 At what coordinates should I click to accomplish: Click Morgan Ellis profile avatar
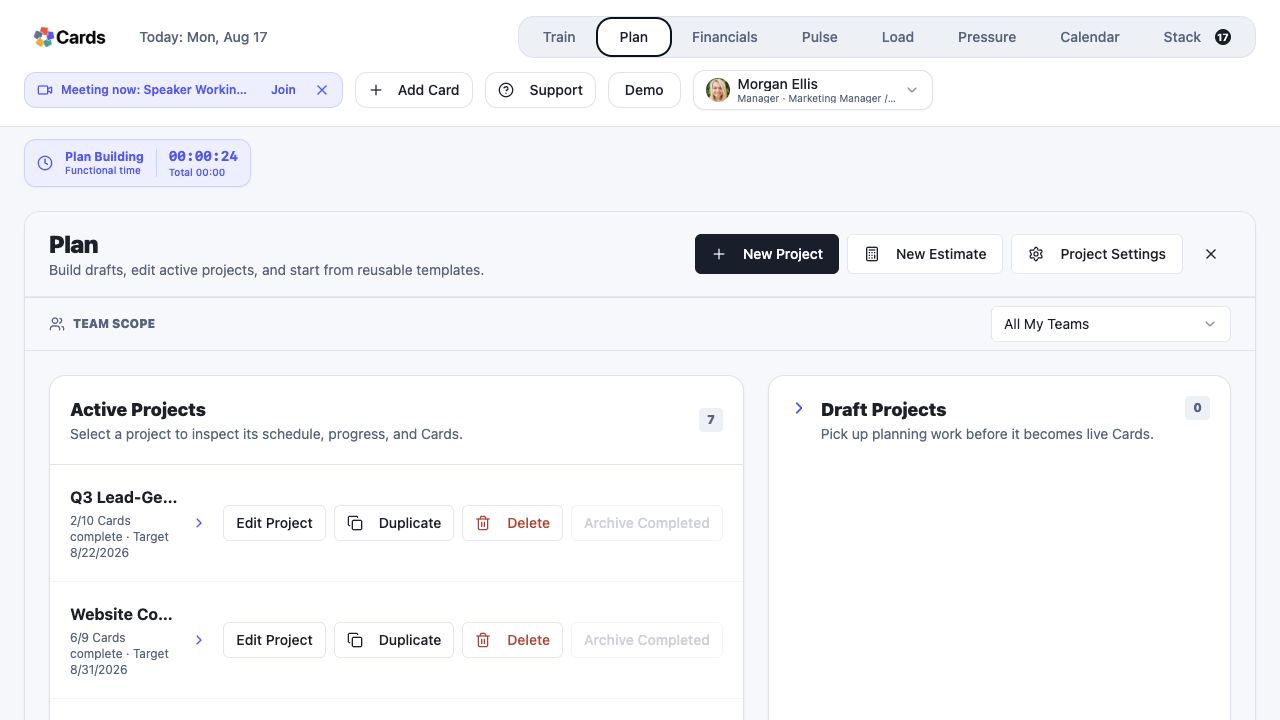(x=718, y=90)
